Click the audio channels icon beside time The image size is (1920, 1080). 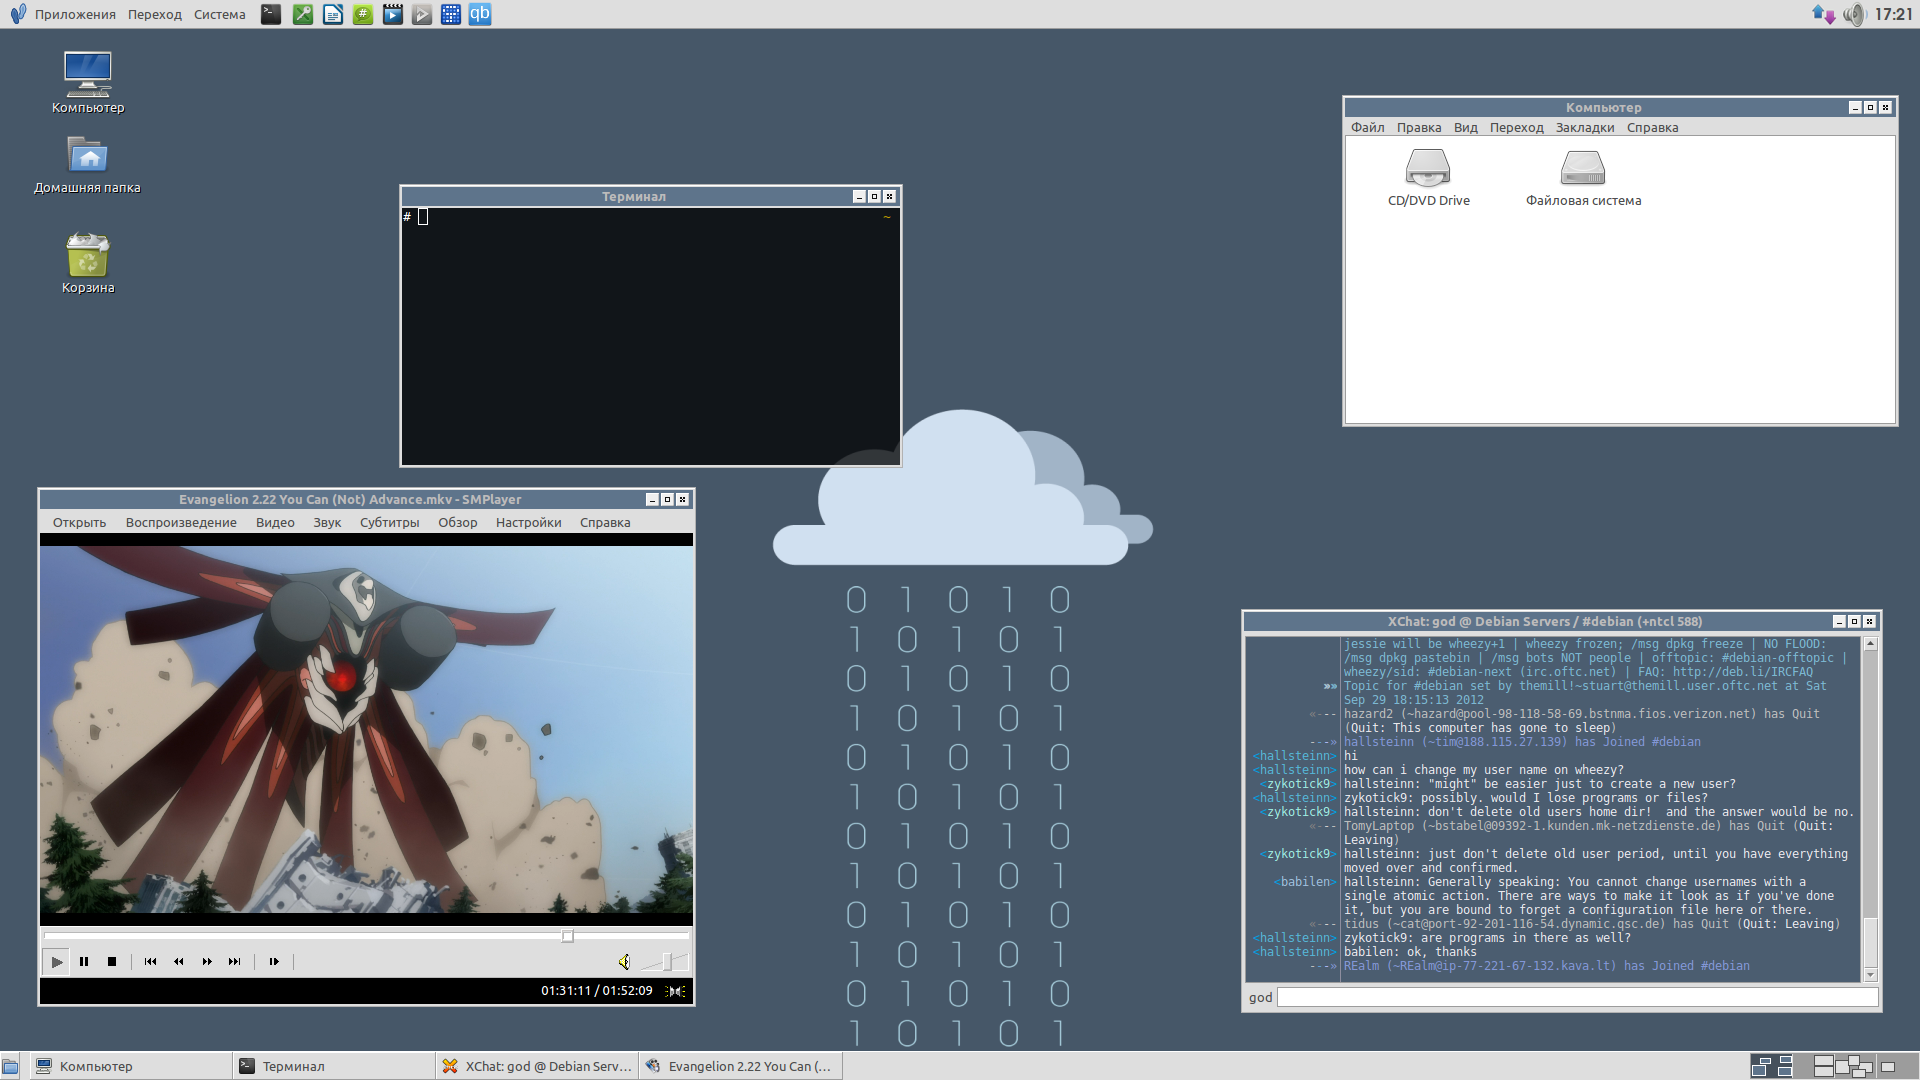point(676,991)
